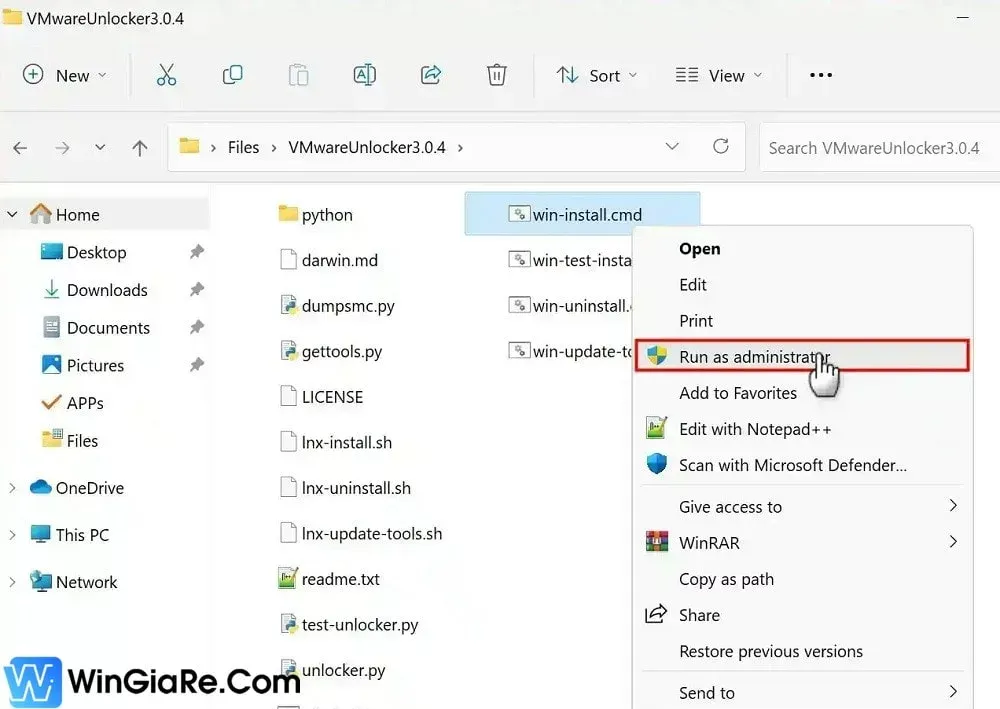Cut the selected file using toolbar

point(166,75)
